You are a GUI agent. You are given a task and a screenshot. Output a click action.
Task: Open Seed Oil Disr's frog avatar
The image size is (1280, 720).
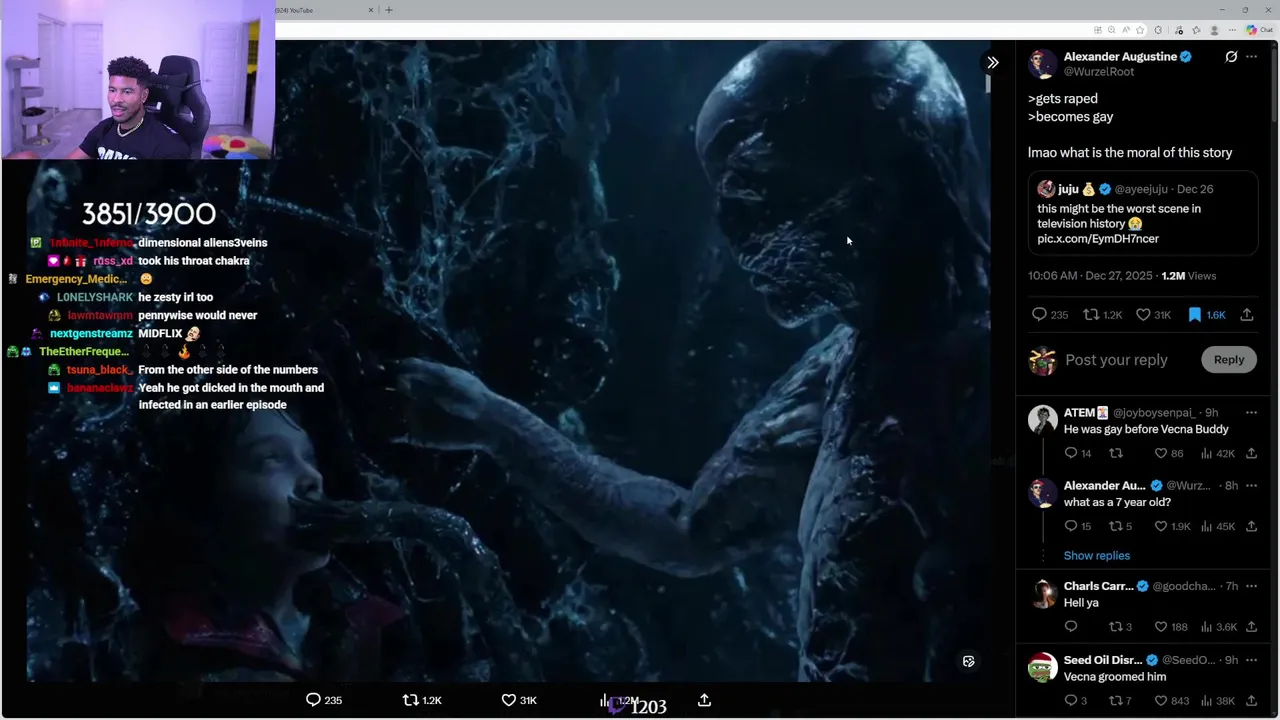pos(1043,666)
